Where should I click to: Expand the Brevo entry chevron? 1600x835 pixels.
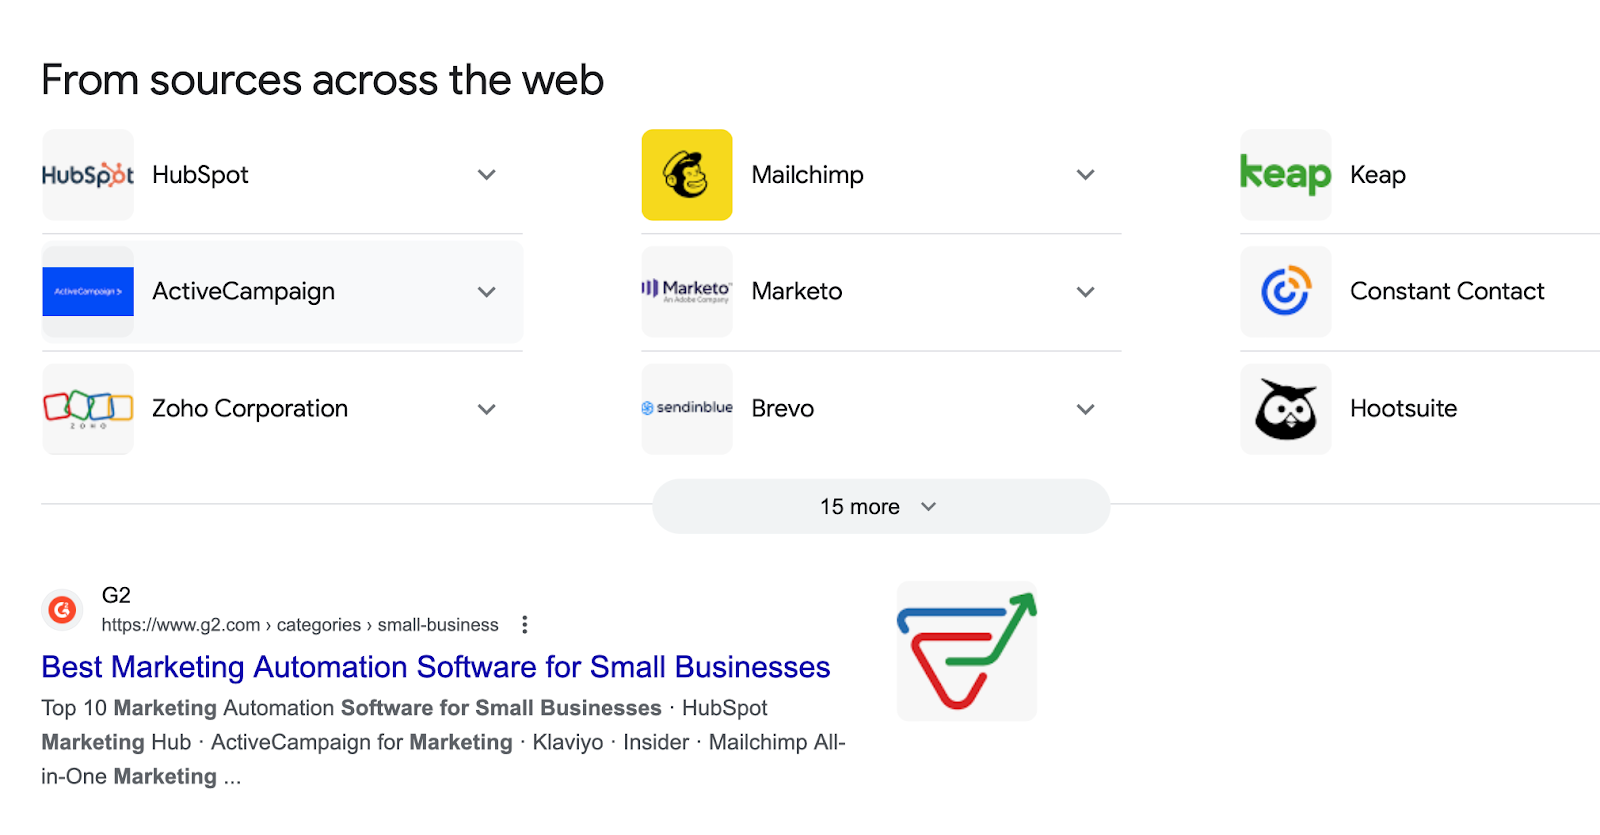1086,409
